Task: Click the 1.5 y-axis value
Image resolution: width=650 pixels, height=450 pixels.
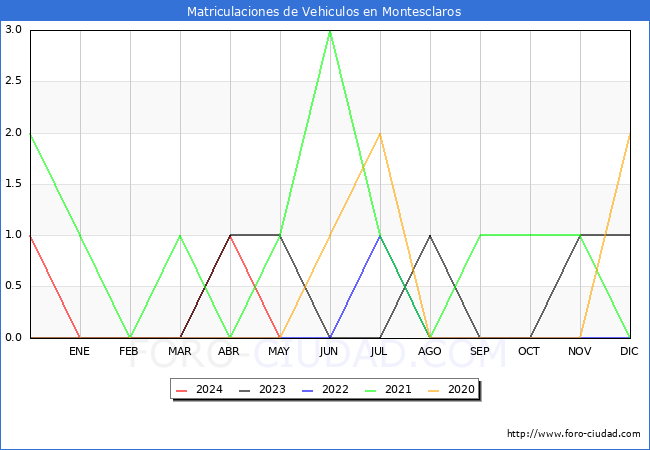Action: tap(13, 184)
